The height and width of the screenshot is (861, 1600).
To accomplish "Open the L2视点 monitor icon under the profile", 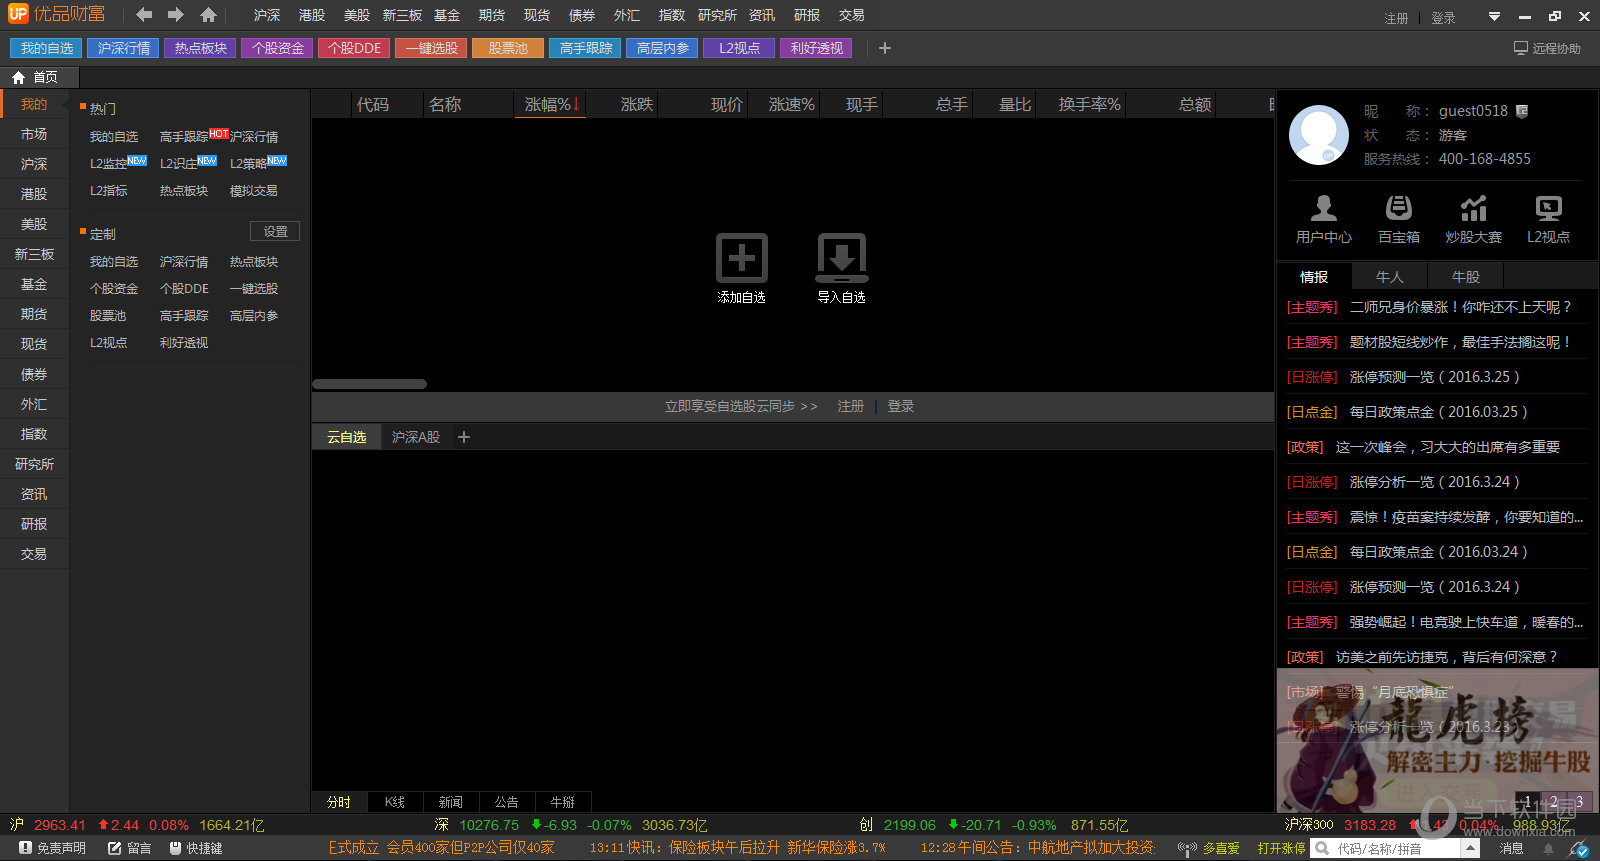I will pyautogui.click(x=1548, y=208).
